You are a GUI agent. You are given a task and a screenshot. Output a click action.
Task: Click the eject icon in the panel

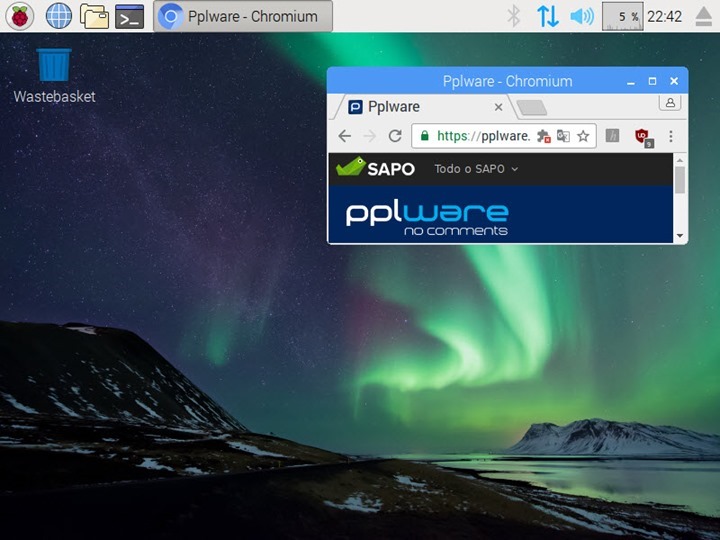(704, 16)
